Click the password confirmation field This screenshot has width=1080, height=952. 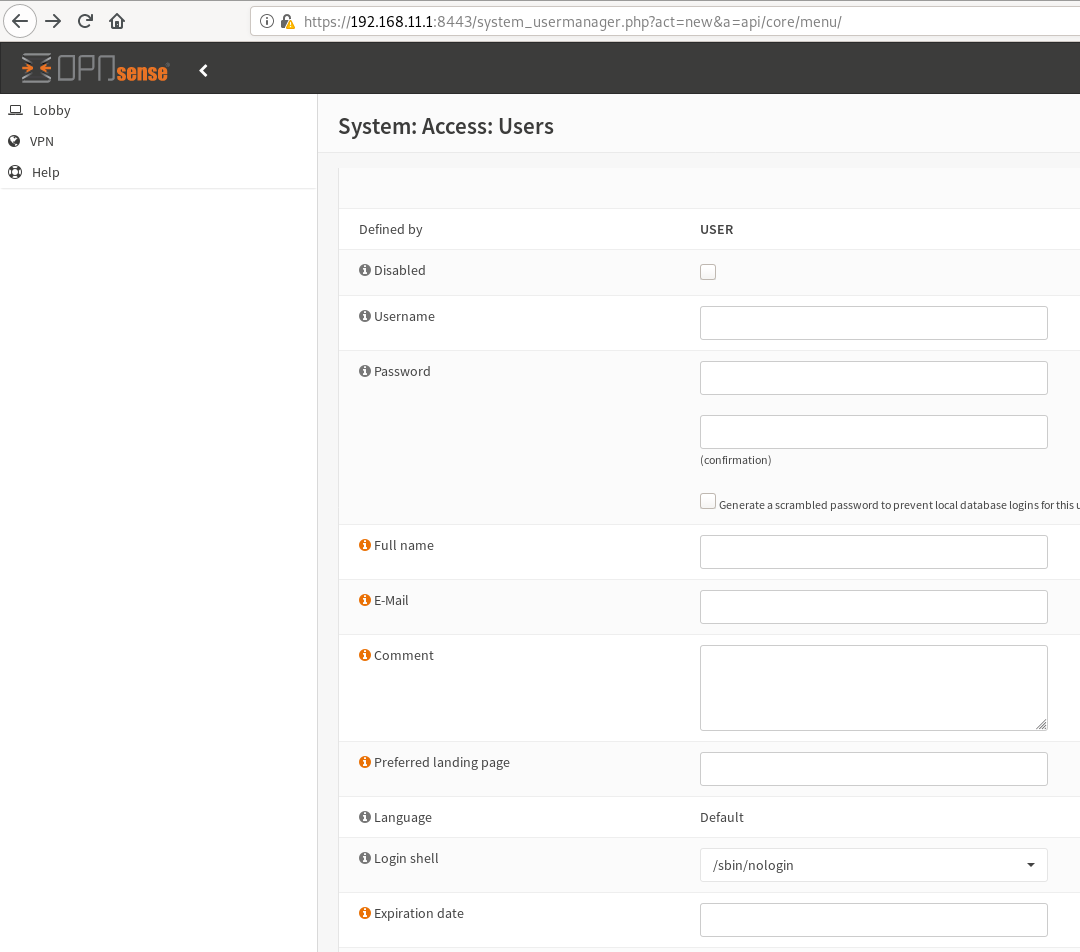coord(873,432)
